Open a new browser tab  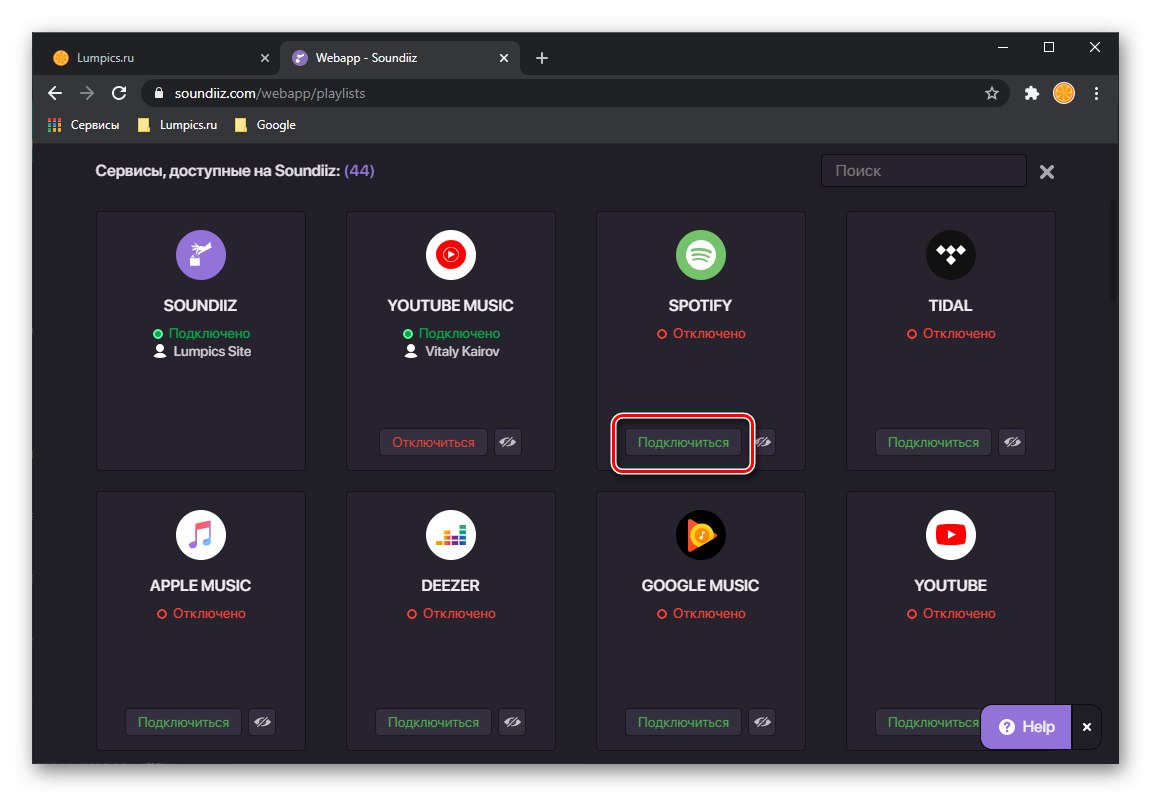[x=542, y=58]
